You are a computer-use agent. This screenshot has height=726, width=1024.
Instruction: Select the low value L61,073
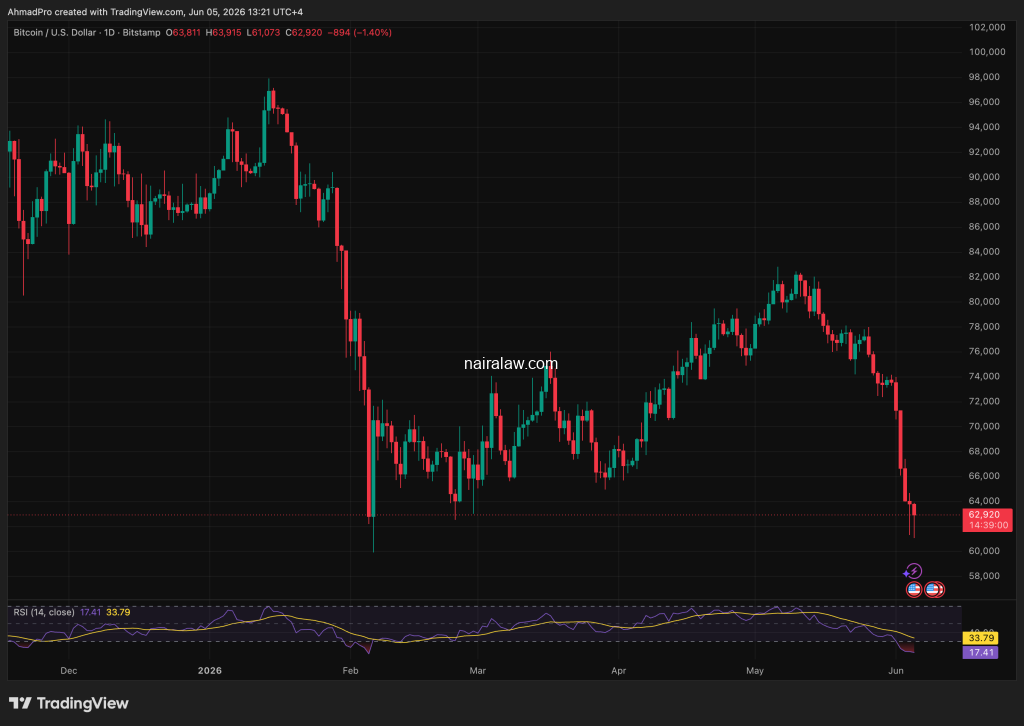pos(263,33)
